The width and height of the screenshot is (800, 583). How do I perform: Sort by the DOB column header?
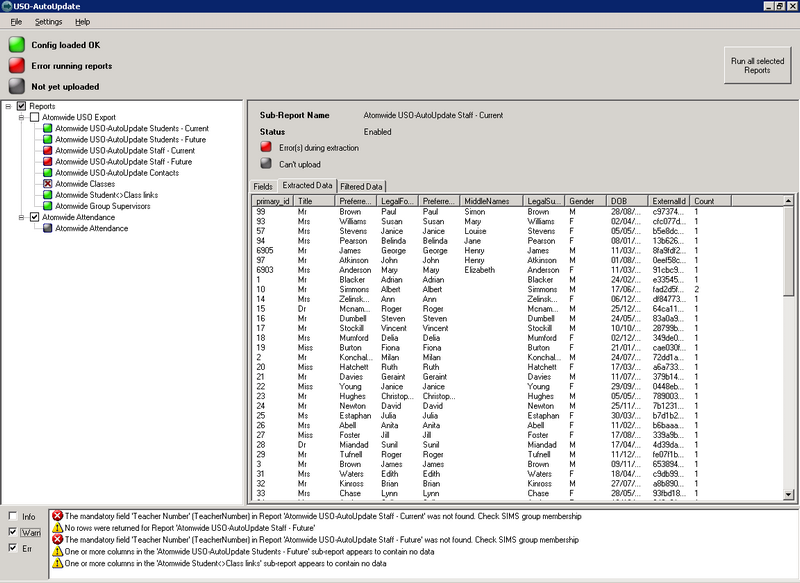tap(628, 201)
